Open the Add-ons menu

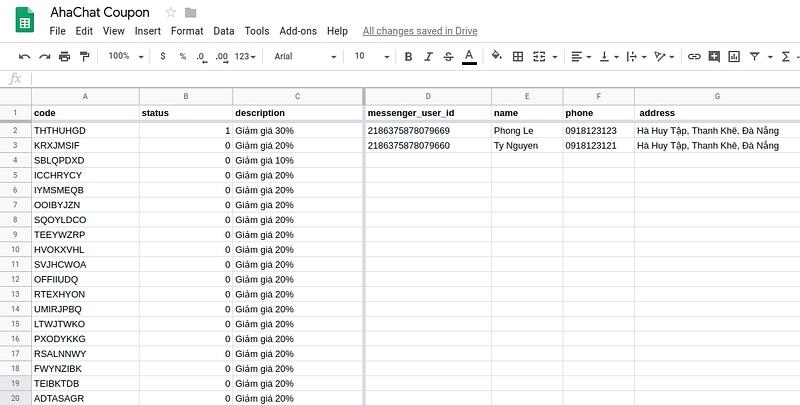(298, 31)
